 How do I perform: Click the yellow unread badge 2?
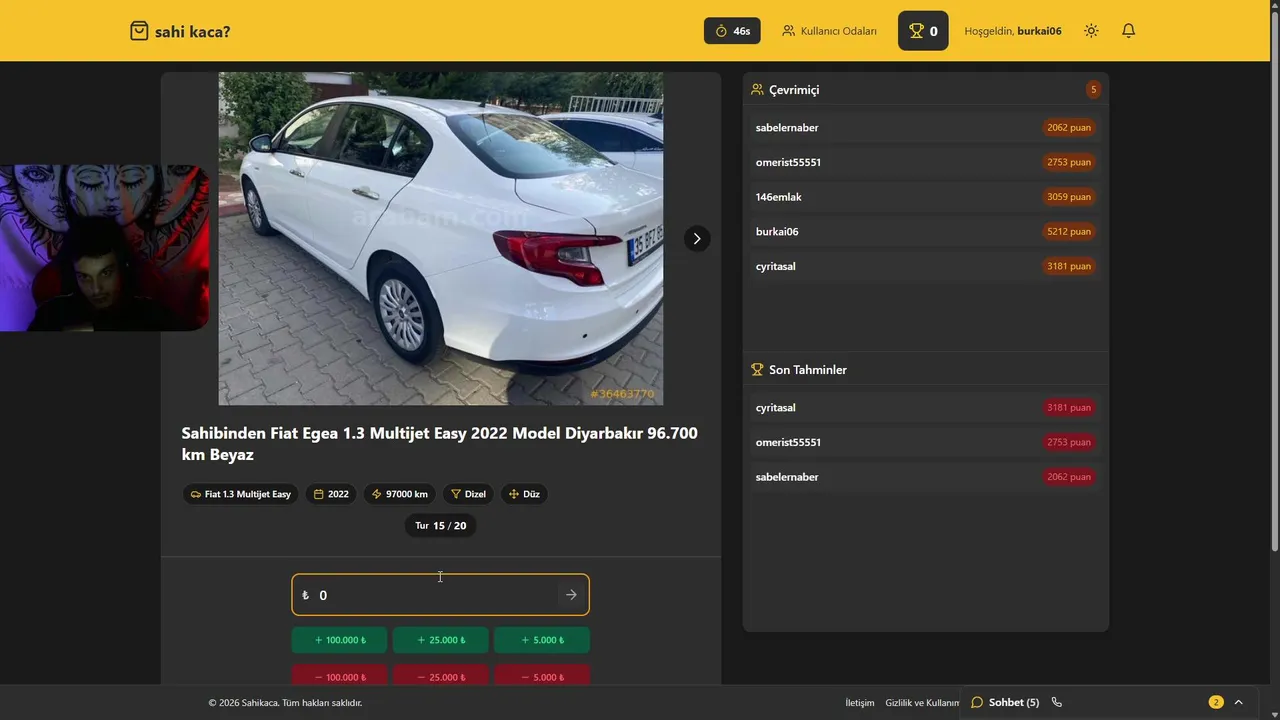tap(1216, 702)
